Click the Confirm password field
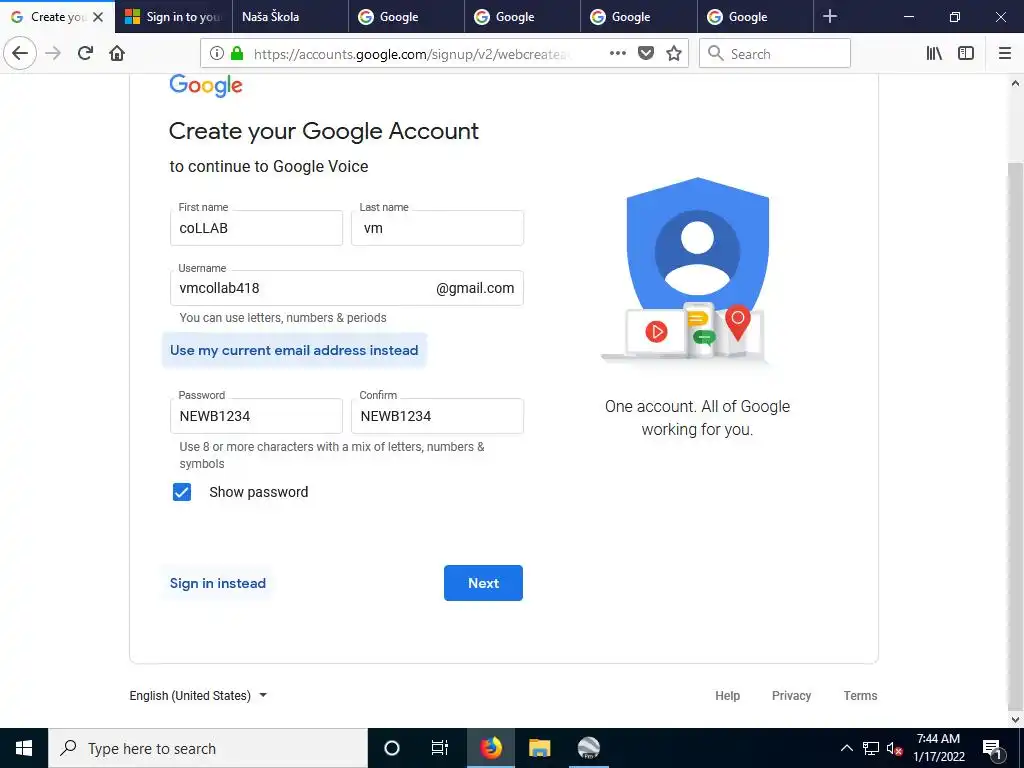The width and height of the screenshot is (1024, 768). click(438, 416)
